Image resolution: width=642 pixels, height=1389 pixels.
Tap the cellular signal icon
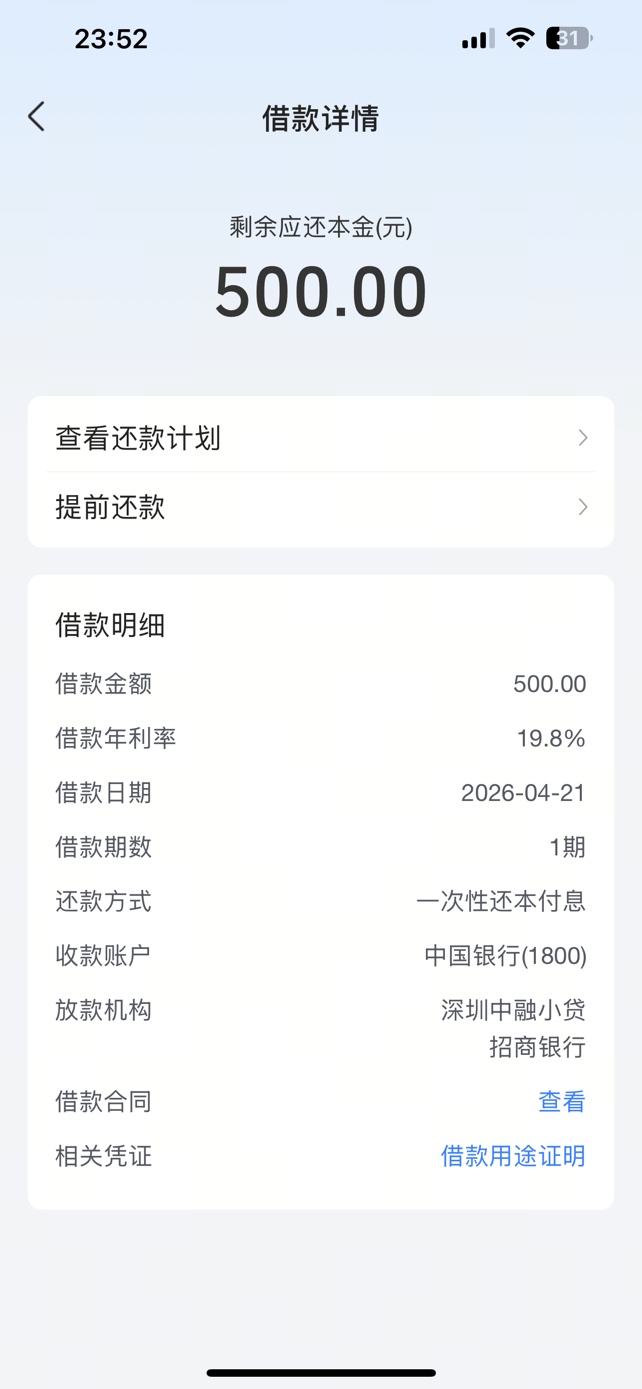pos(478,39)
